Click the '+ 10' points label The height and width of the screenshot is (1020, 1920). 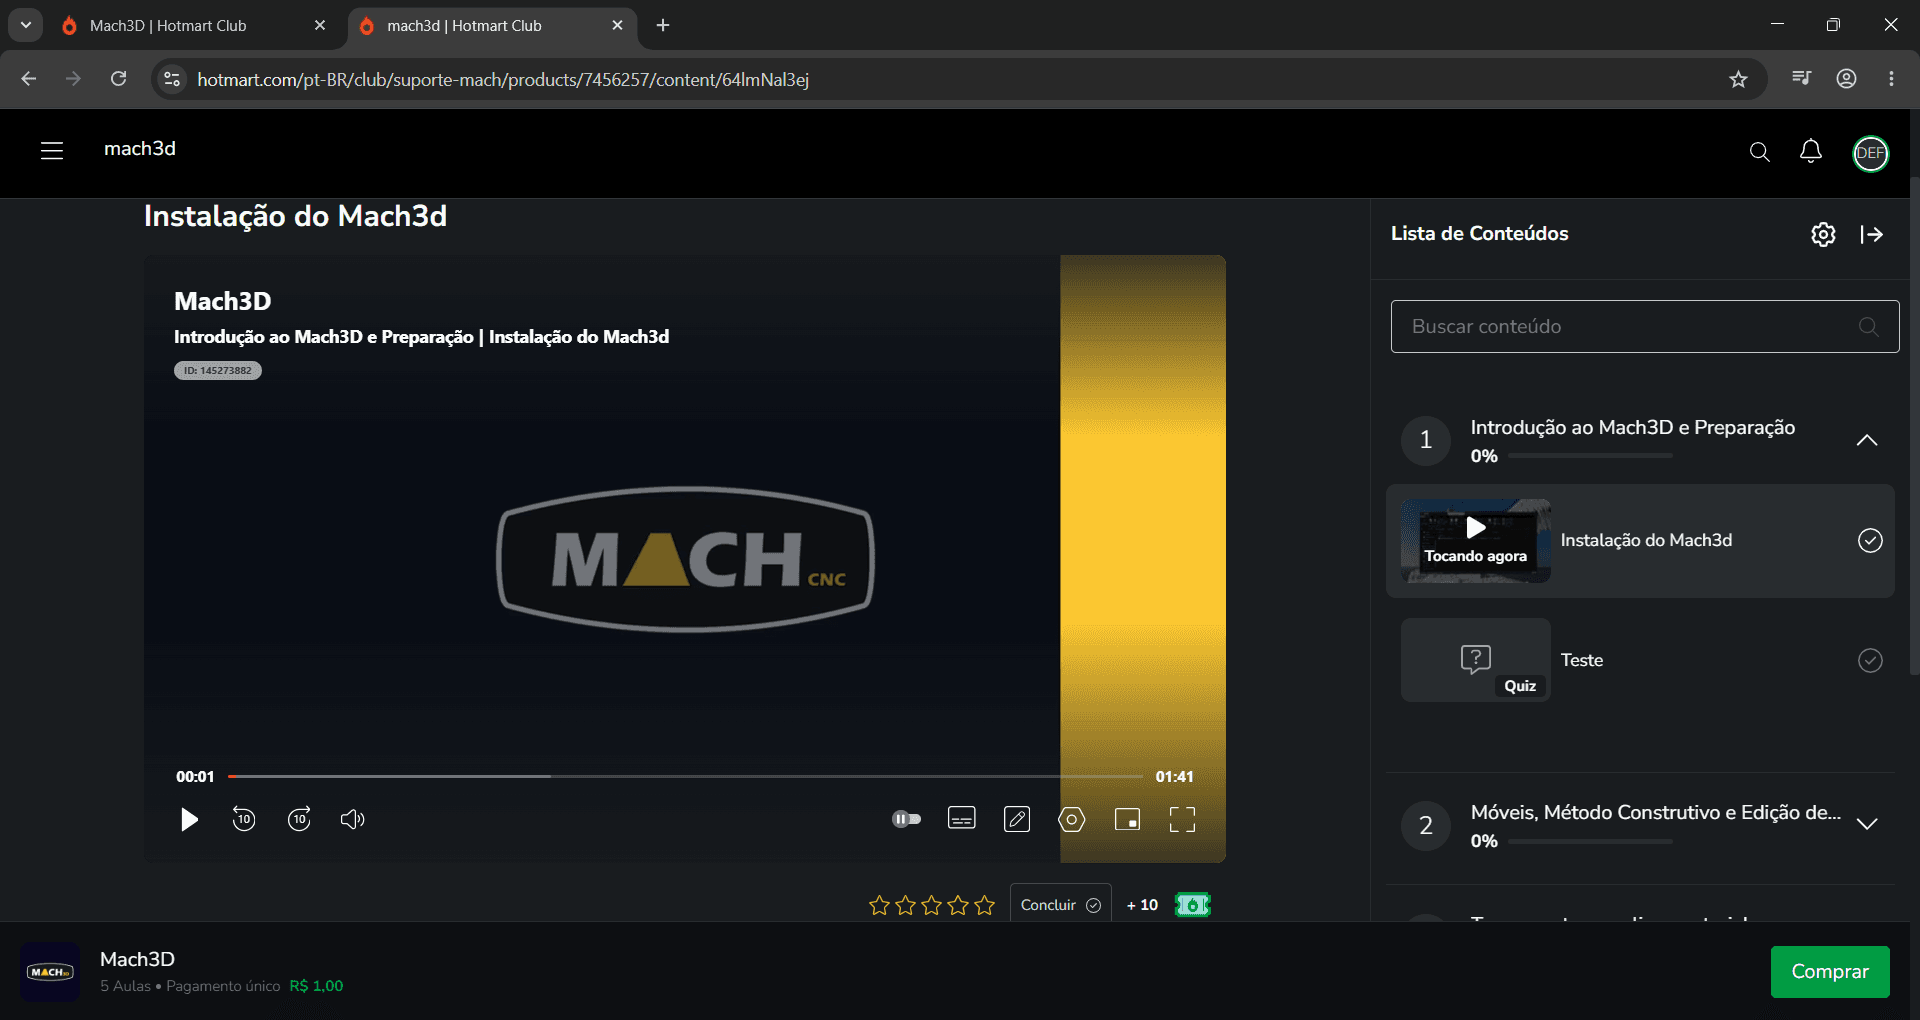point(1142,905)
